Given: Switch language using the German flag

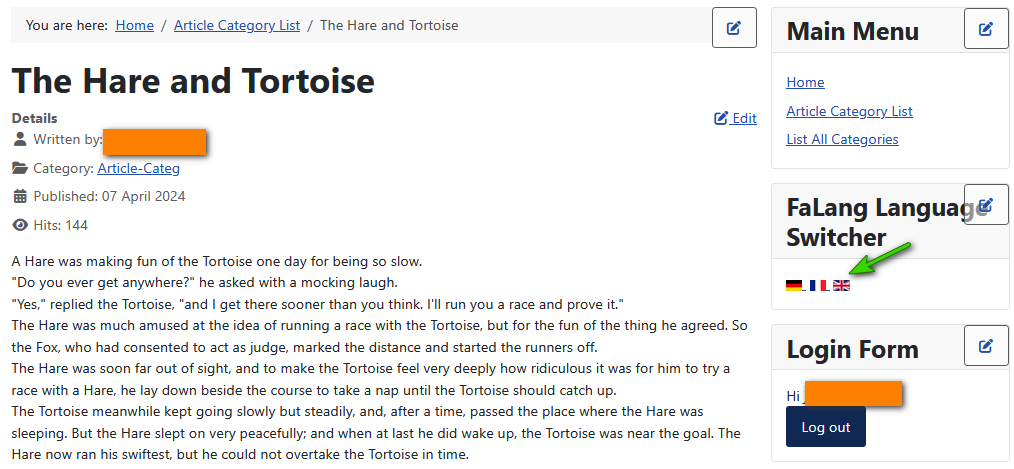Looking at the screenshot, I should (794, 285).
